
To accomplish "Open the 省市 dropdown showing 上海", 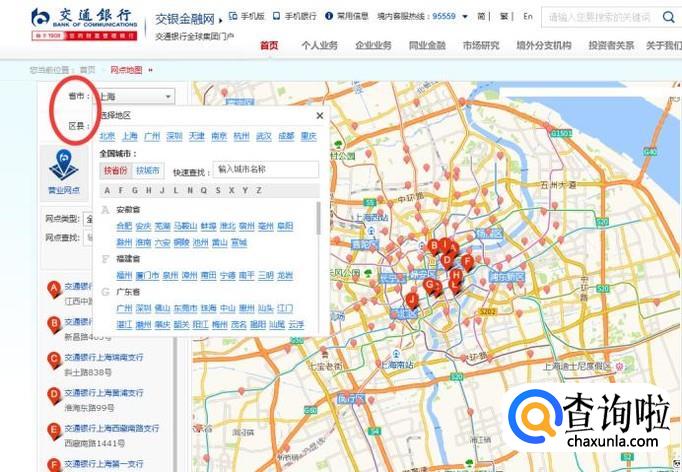I will pyautogui.click(x=136, y=96).
